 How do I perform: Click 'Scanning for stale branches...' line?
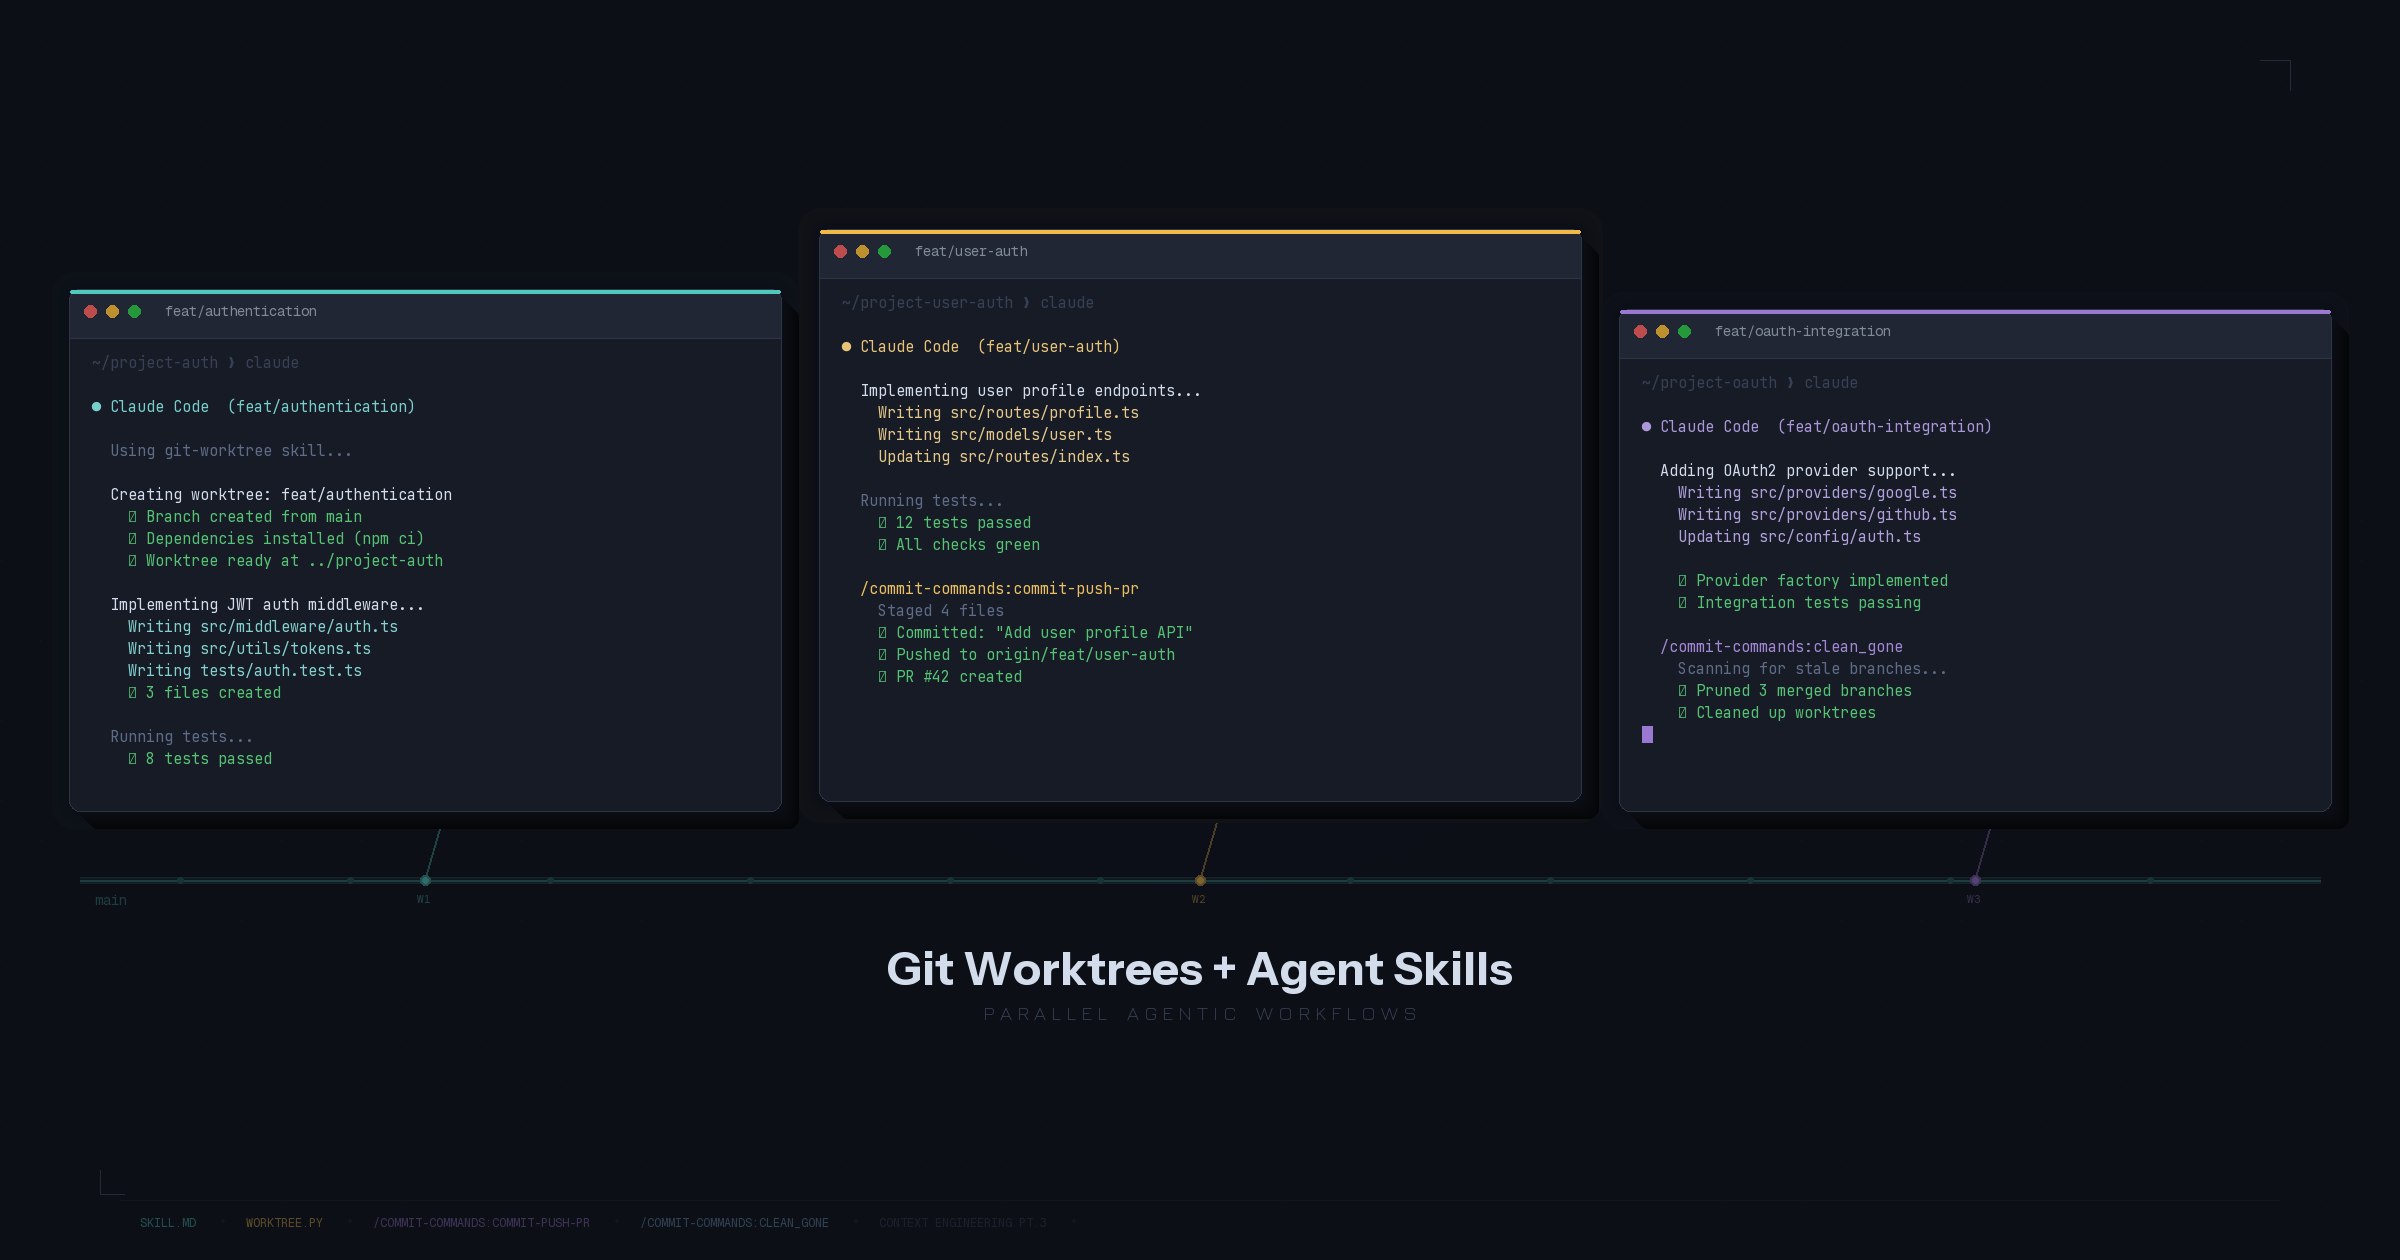click(x=1812, y=669)
